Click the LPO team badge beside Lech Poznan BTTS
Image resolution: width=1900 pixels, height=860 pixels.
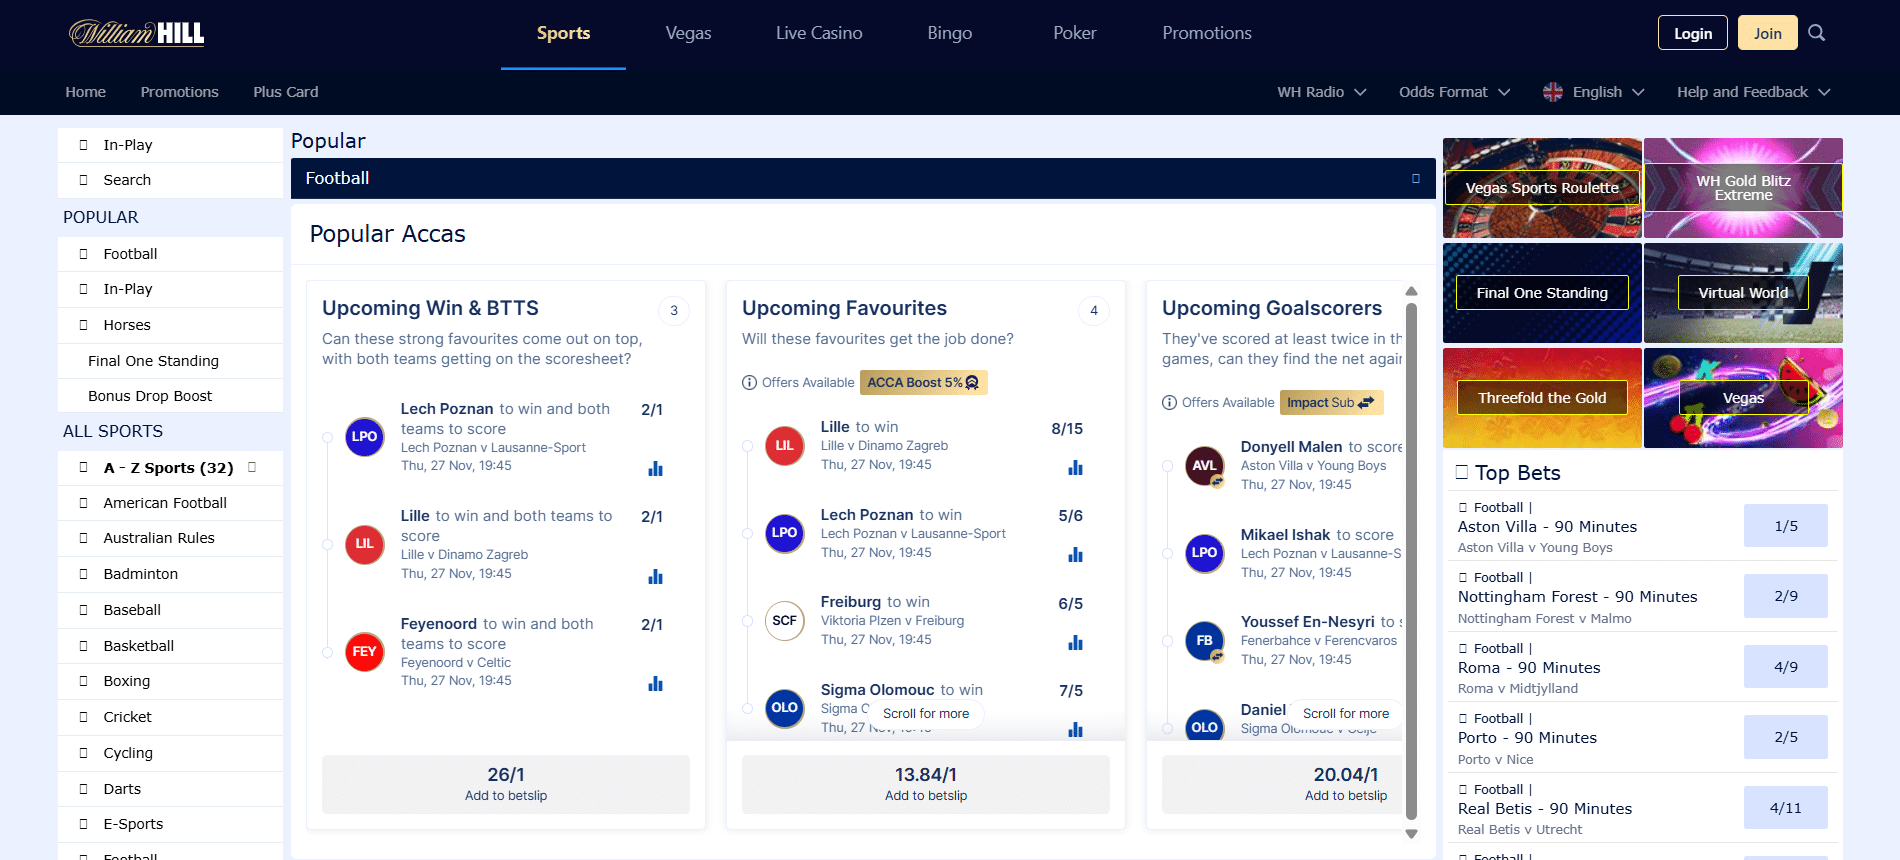tap(365, 437)
